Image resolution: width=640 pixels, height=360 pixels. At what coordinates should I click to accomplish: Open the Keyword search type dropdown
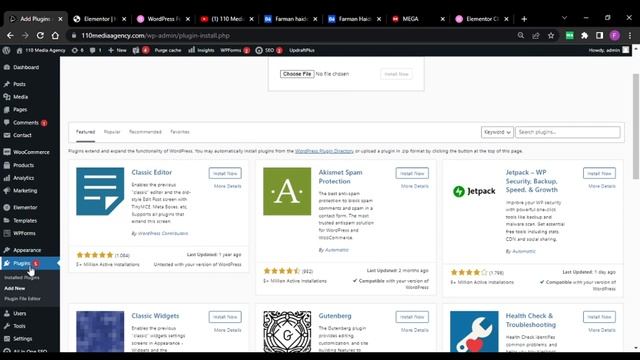click(x=497, y=132)
